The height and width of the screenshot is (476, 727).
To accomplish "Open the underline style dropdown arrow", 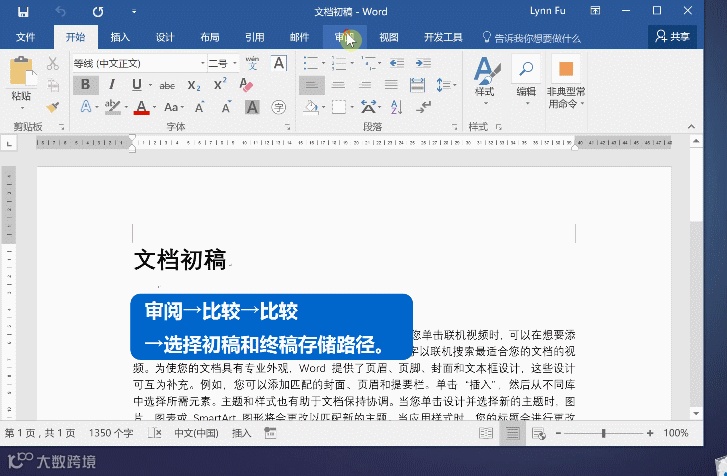I will (150, 85).
